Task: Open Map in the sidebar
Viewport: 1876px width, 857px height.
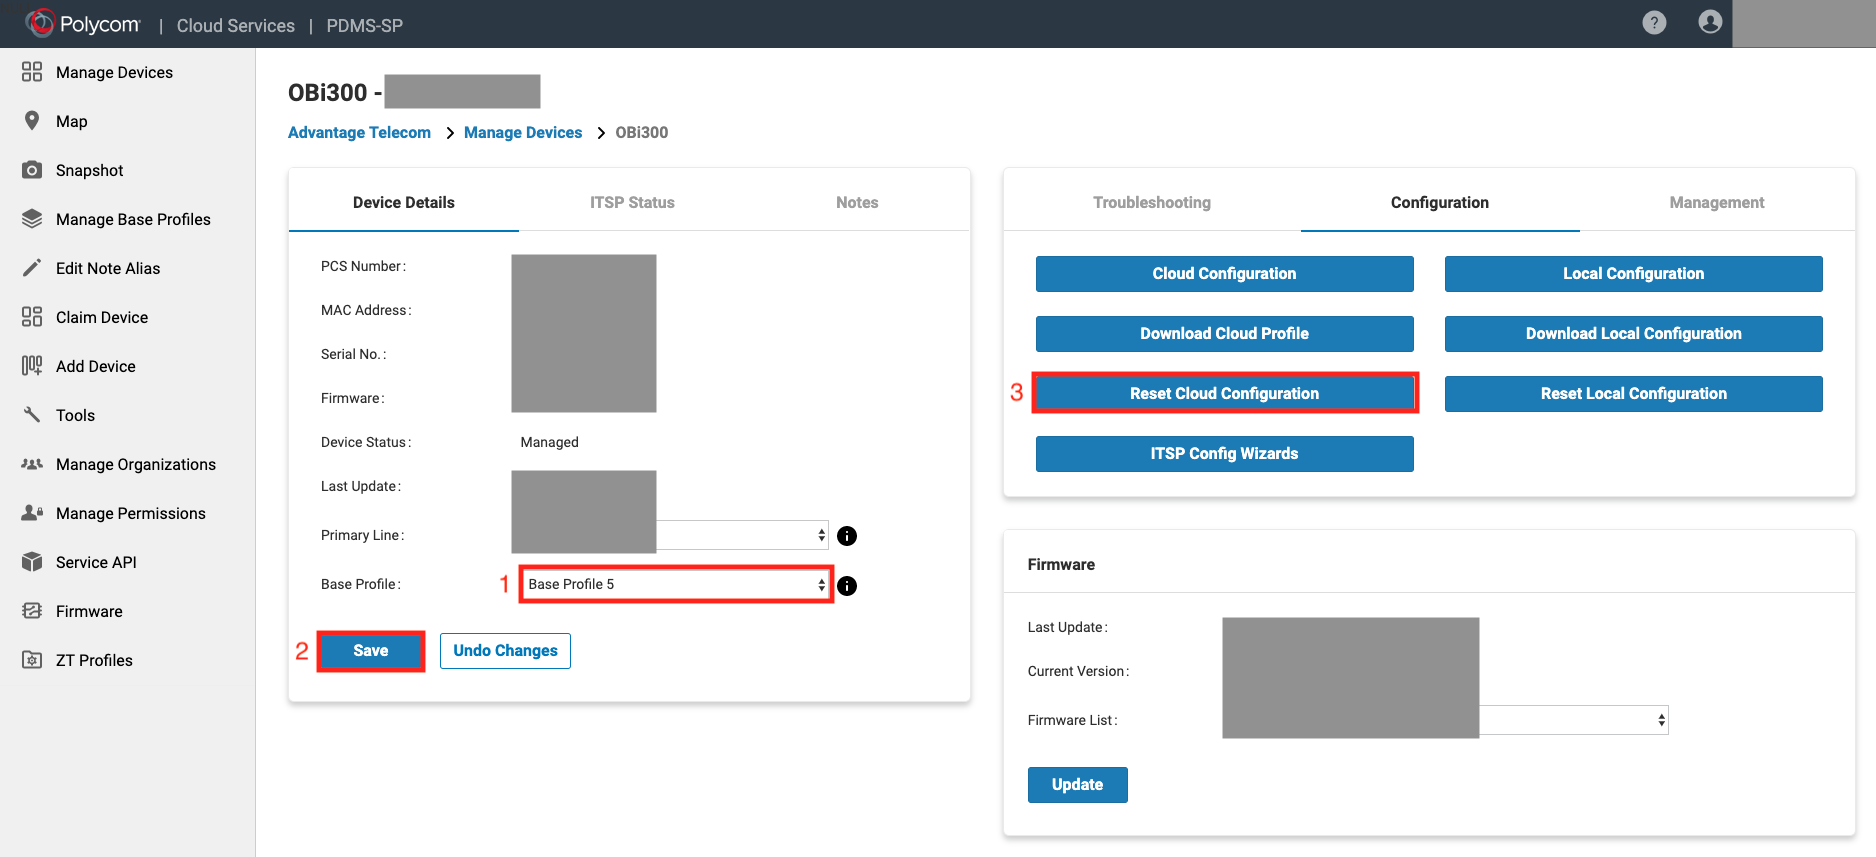Action: click(x=71, y=121)
